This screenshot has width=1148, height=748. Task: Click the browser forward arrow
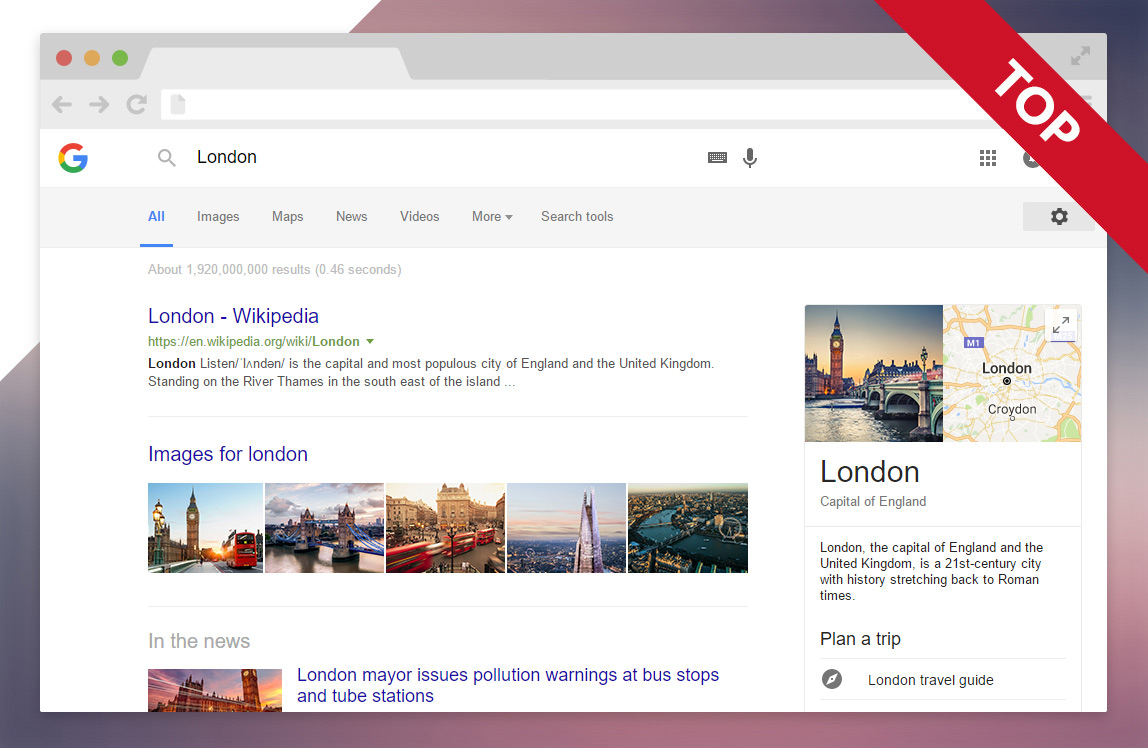99,105
